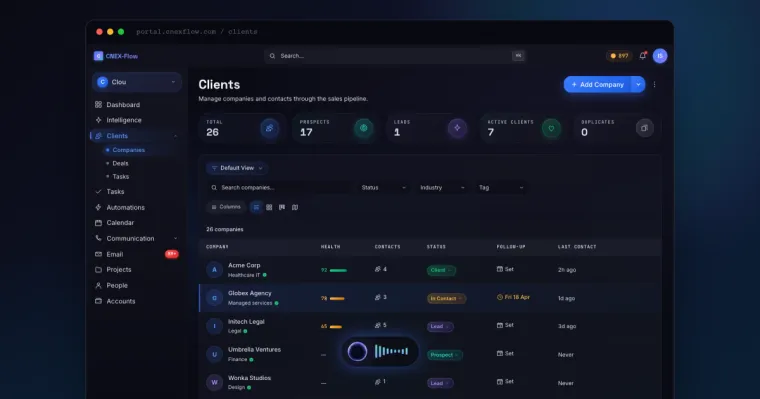The image size is (760, 399).
Task: Open Accounts in sidebar
Action: point(121,301)
